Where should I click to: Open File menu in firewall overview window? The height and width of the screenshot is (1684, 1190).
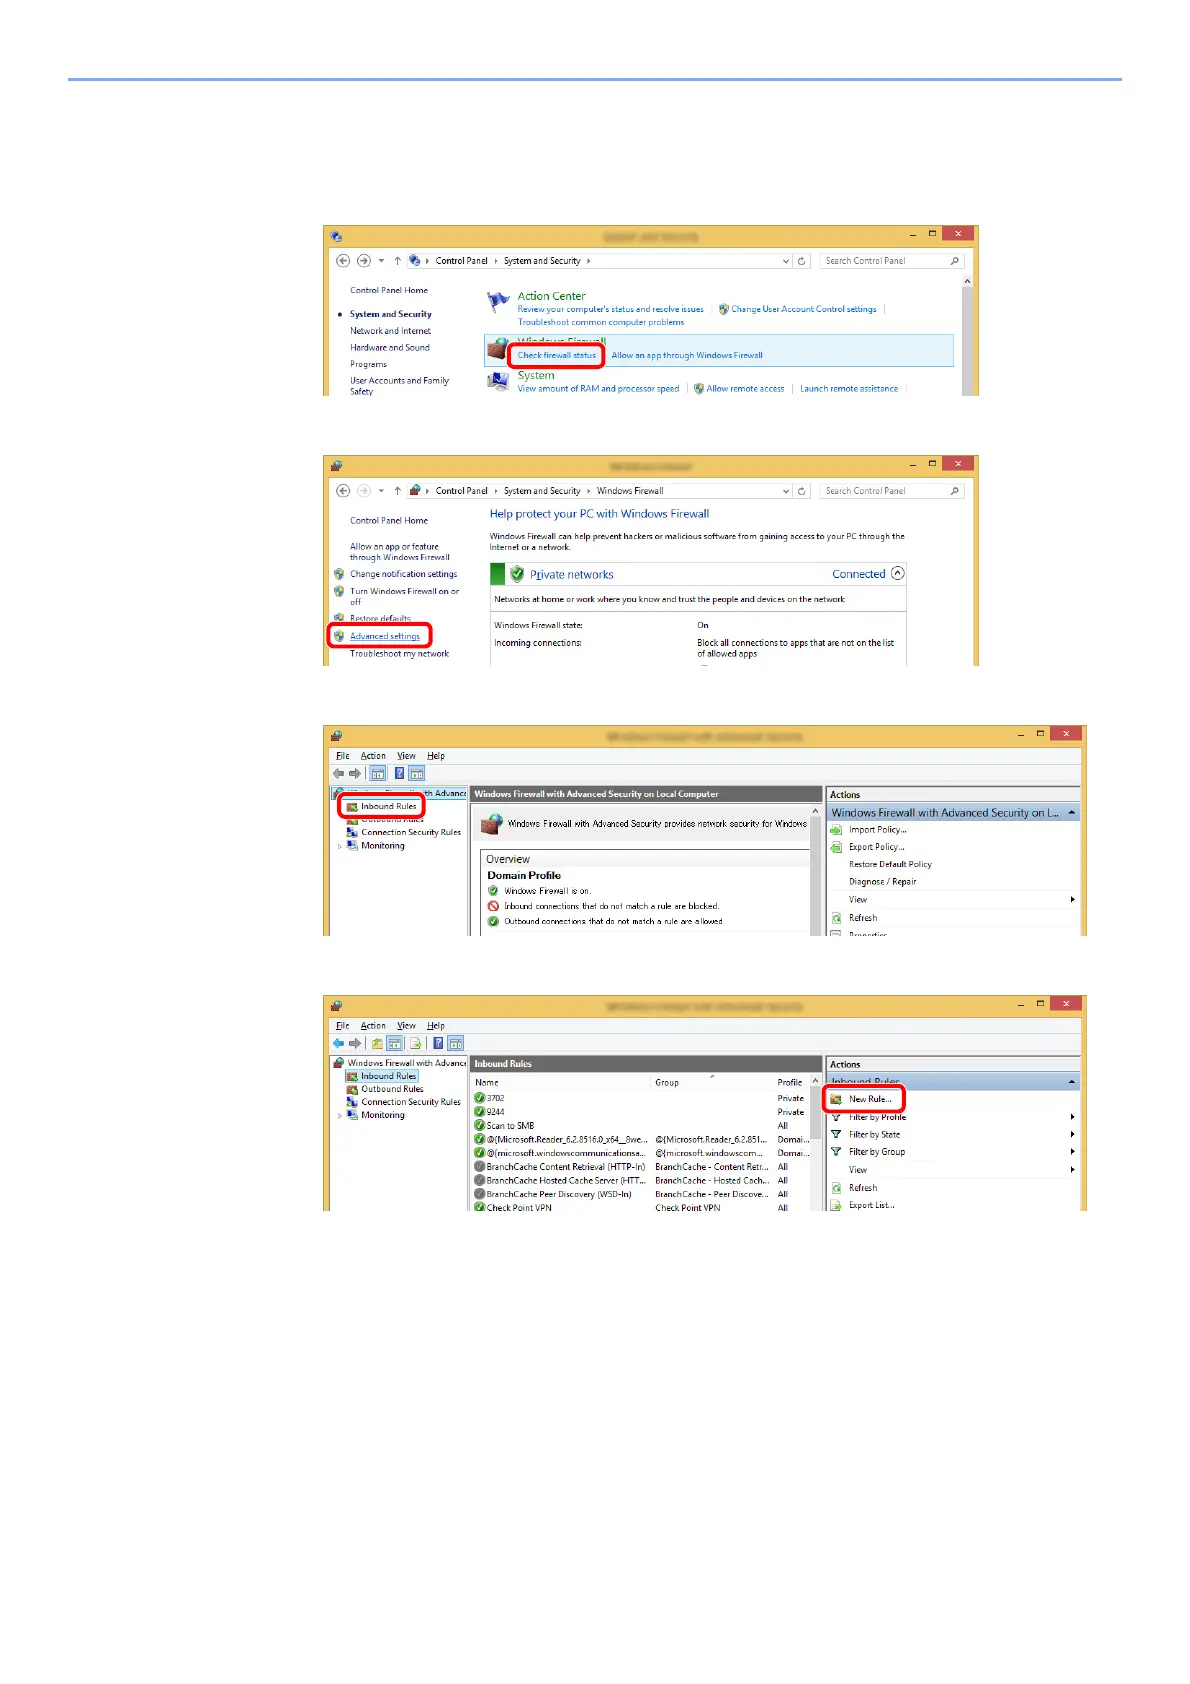coord(343,756)
